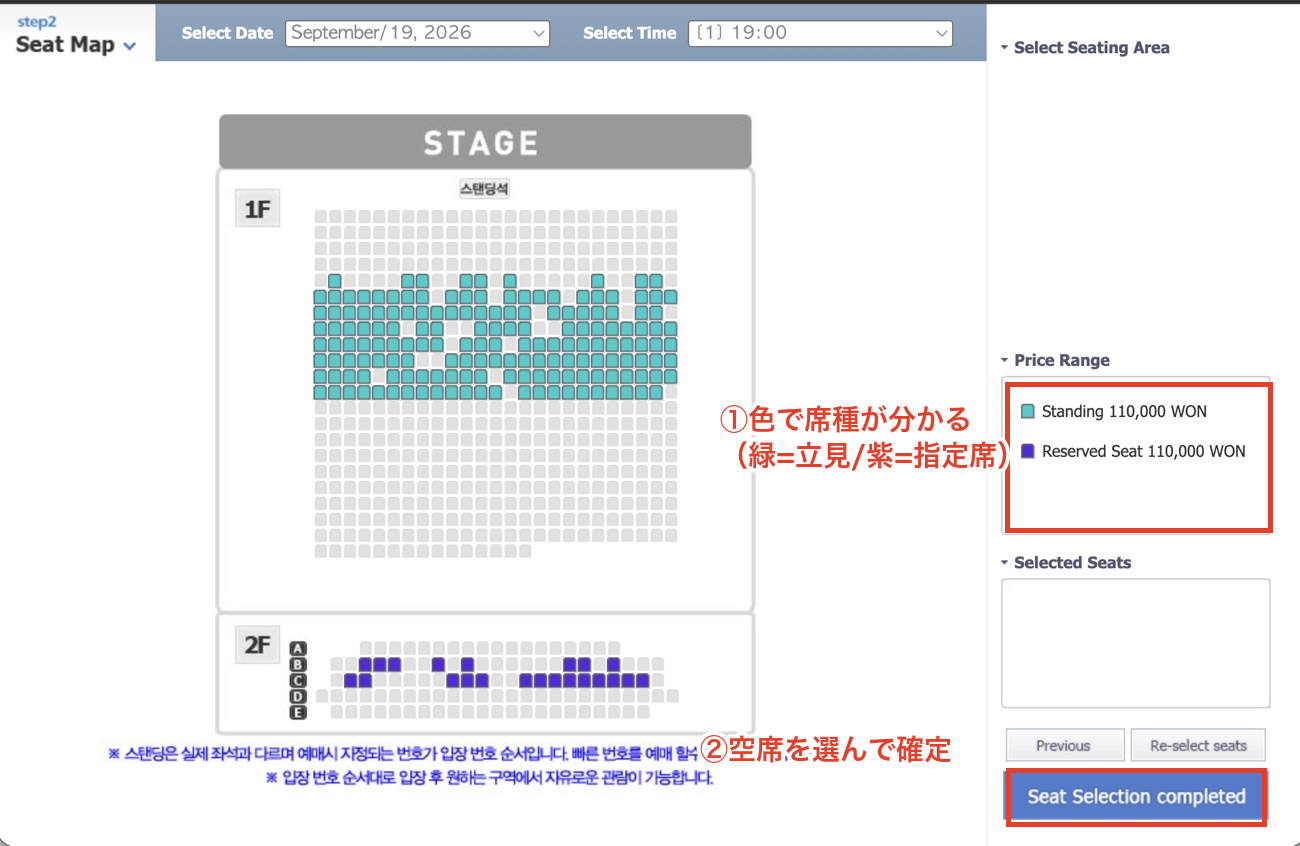Screen dimensions: 1300x846
Task: Confirm with Seat Selection completed
Action: [1136, 797]
